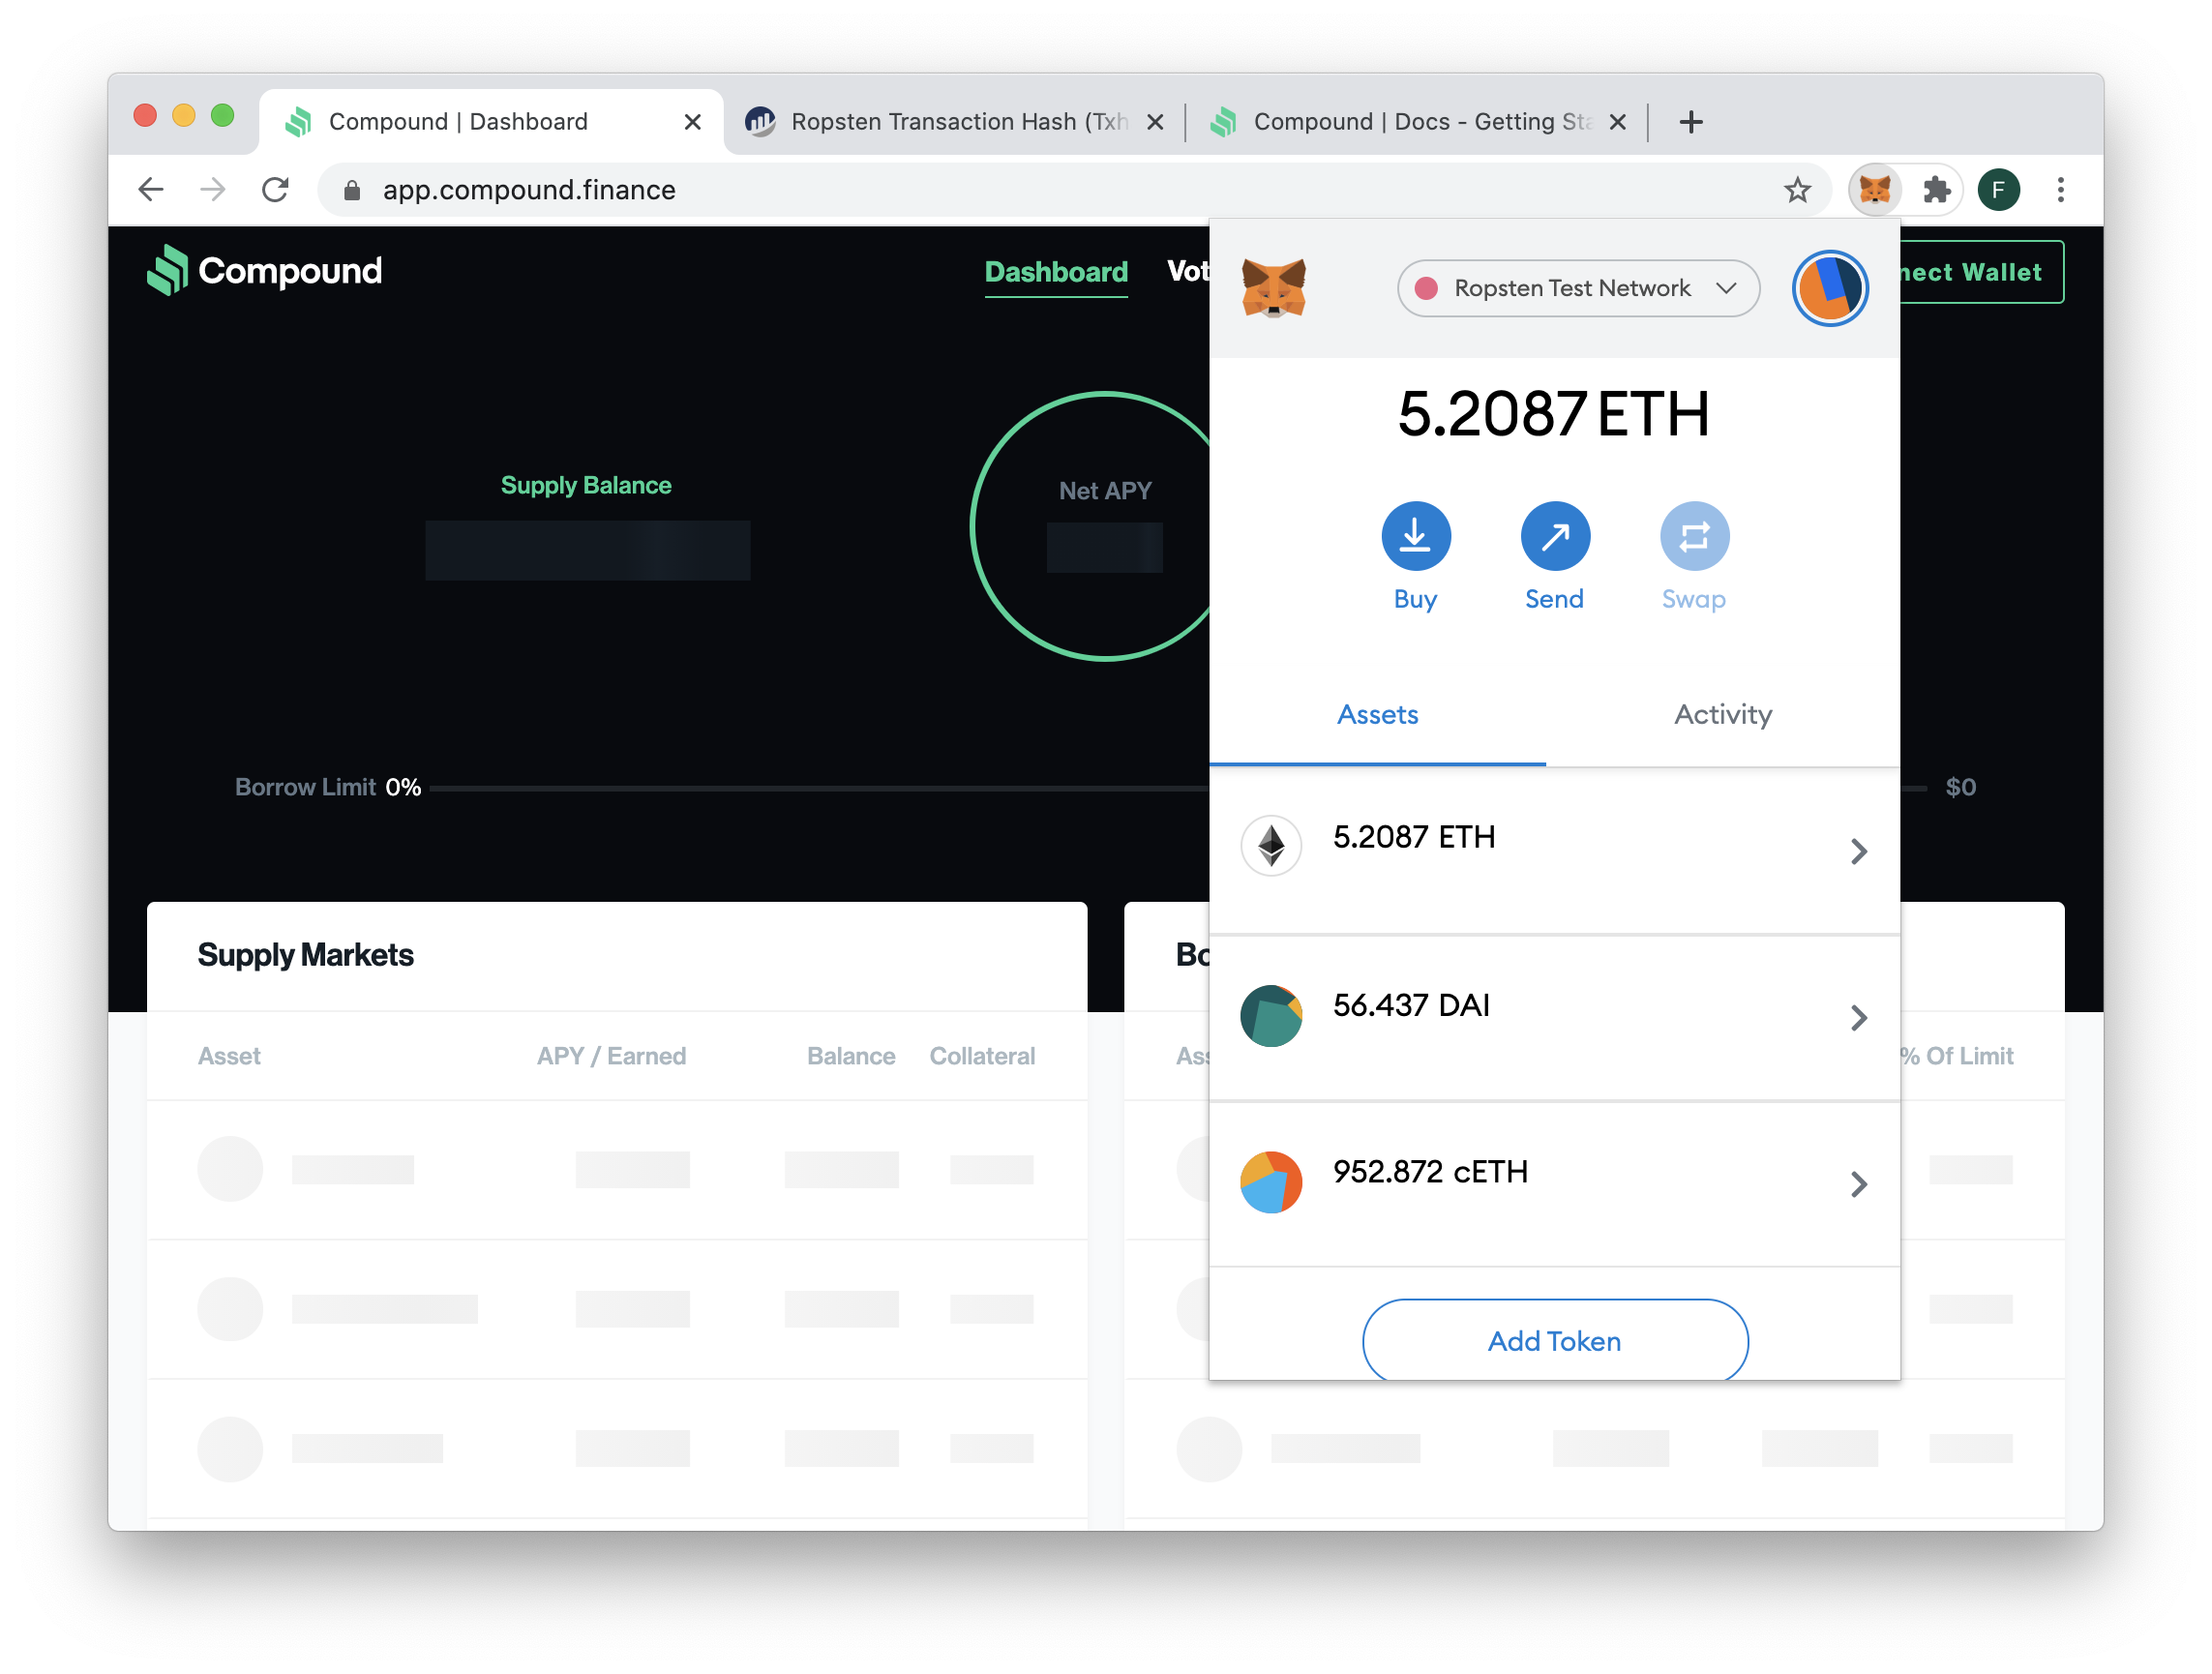This screenshot has width=2212, height=1674.
Task: Click the Add Token button
Action: click(x=1554, y=1340)
